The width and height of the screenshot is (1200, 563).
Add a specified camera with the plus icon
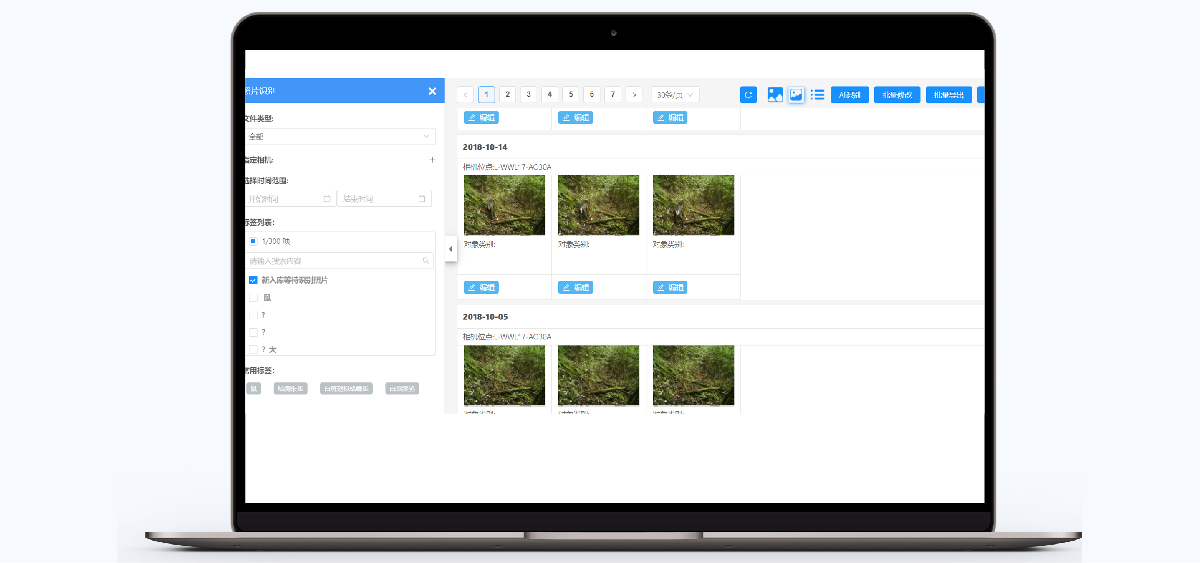coord(432,160)
